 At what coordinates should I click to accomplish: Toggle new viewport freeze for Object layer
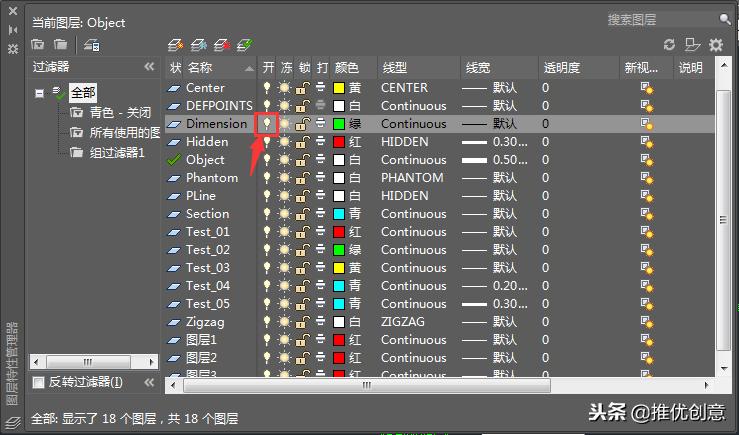[647, 160]
